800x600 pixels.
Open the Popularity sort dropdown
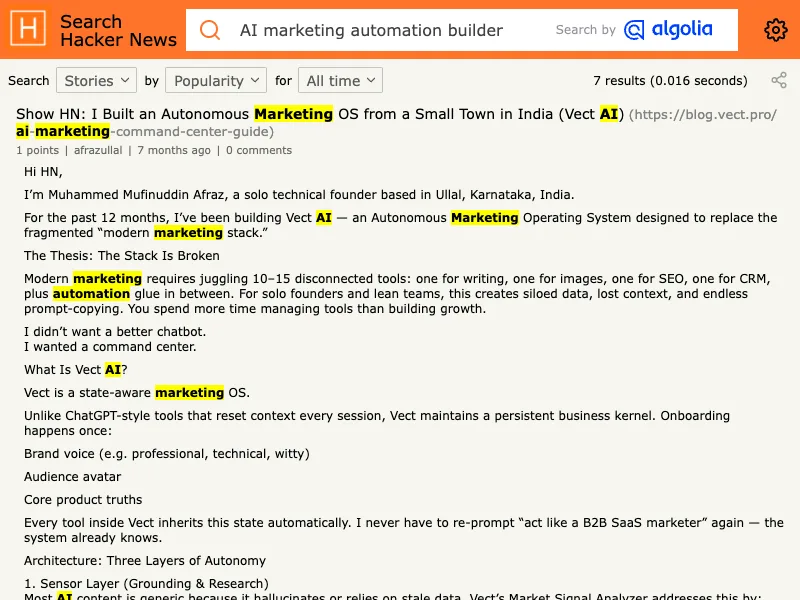click(x=216, y=81)
